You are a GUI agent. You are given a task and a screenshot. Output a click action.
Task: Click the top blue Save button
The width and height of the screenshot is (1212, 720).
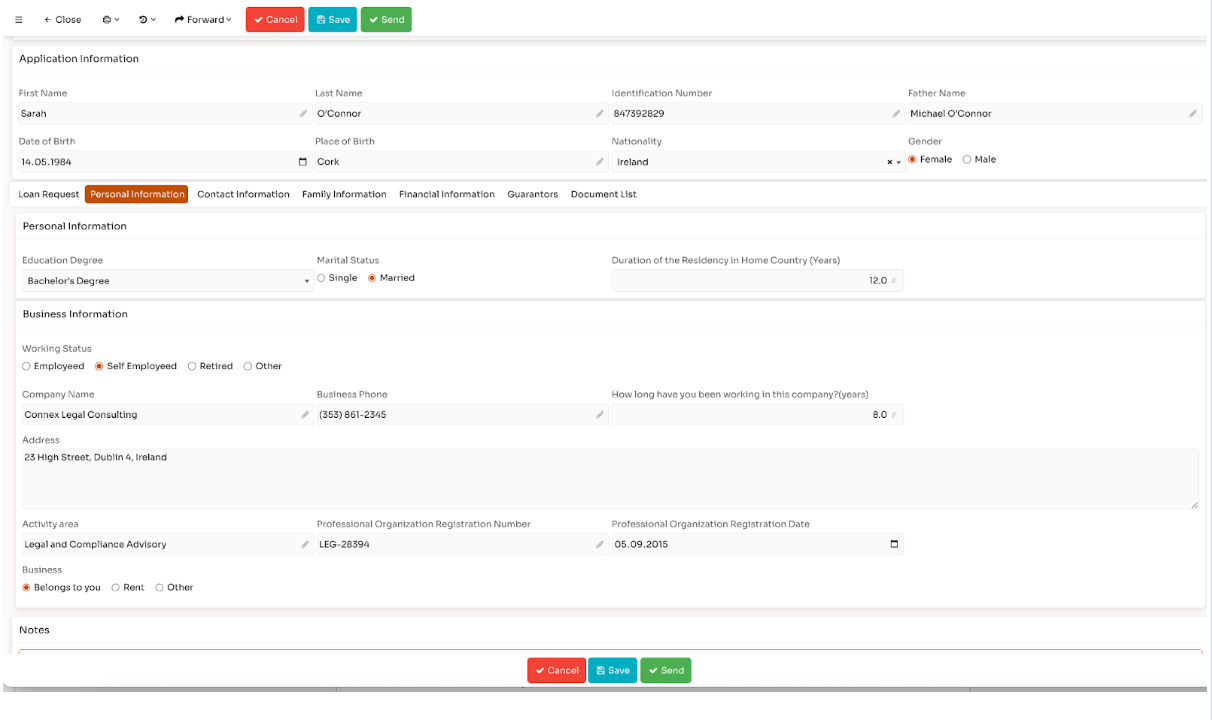tap(332, 20)
